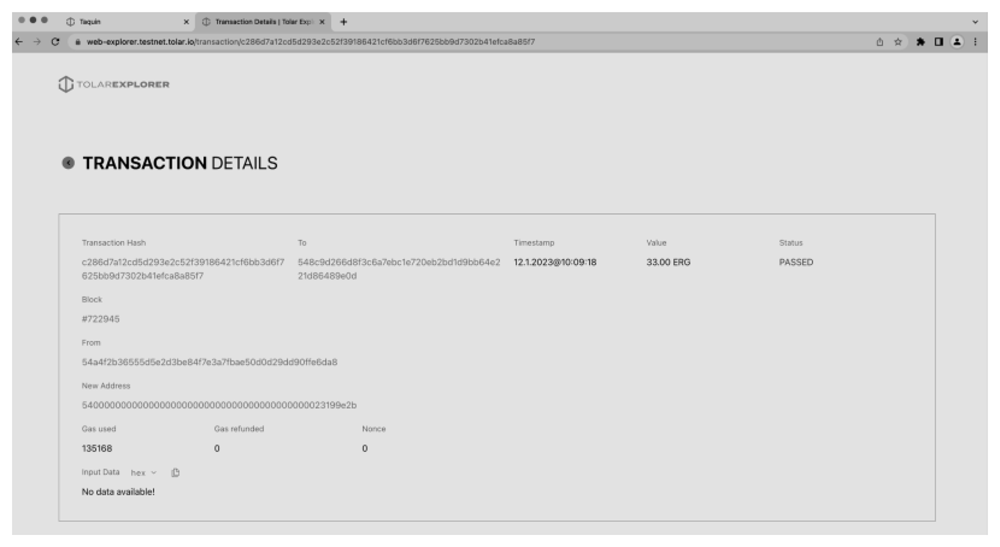Open the browser profile avatar
This screenshot has width=1000, height=547.
(957, 41)
